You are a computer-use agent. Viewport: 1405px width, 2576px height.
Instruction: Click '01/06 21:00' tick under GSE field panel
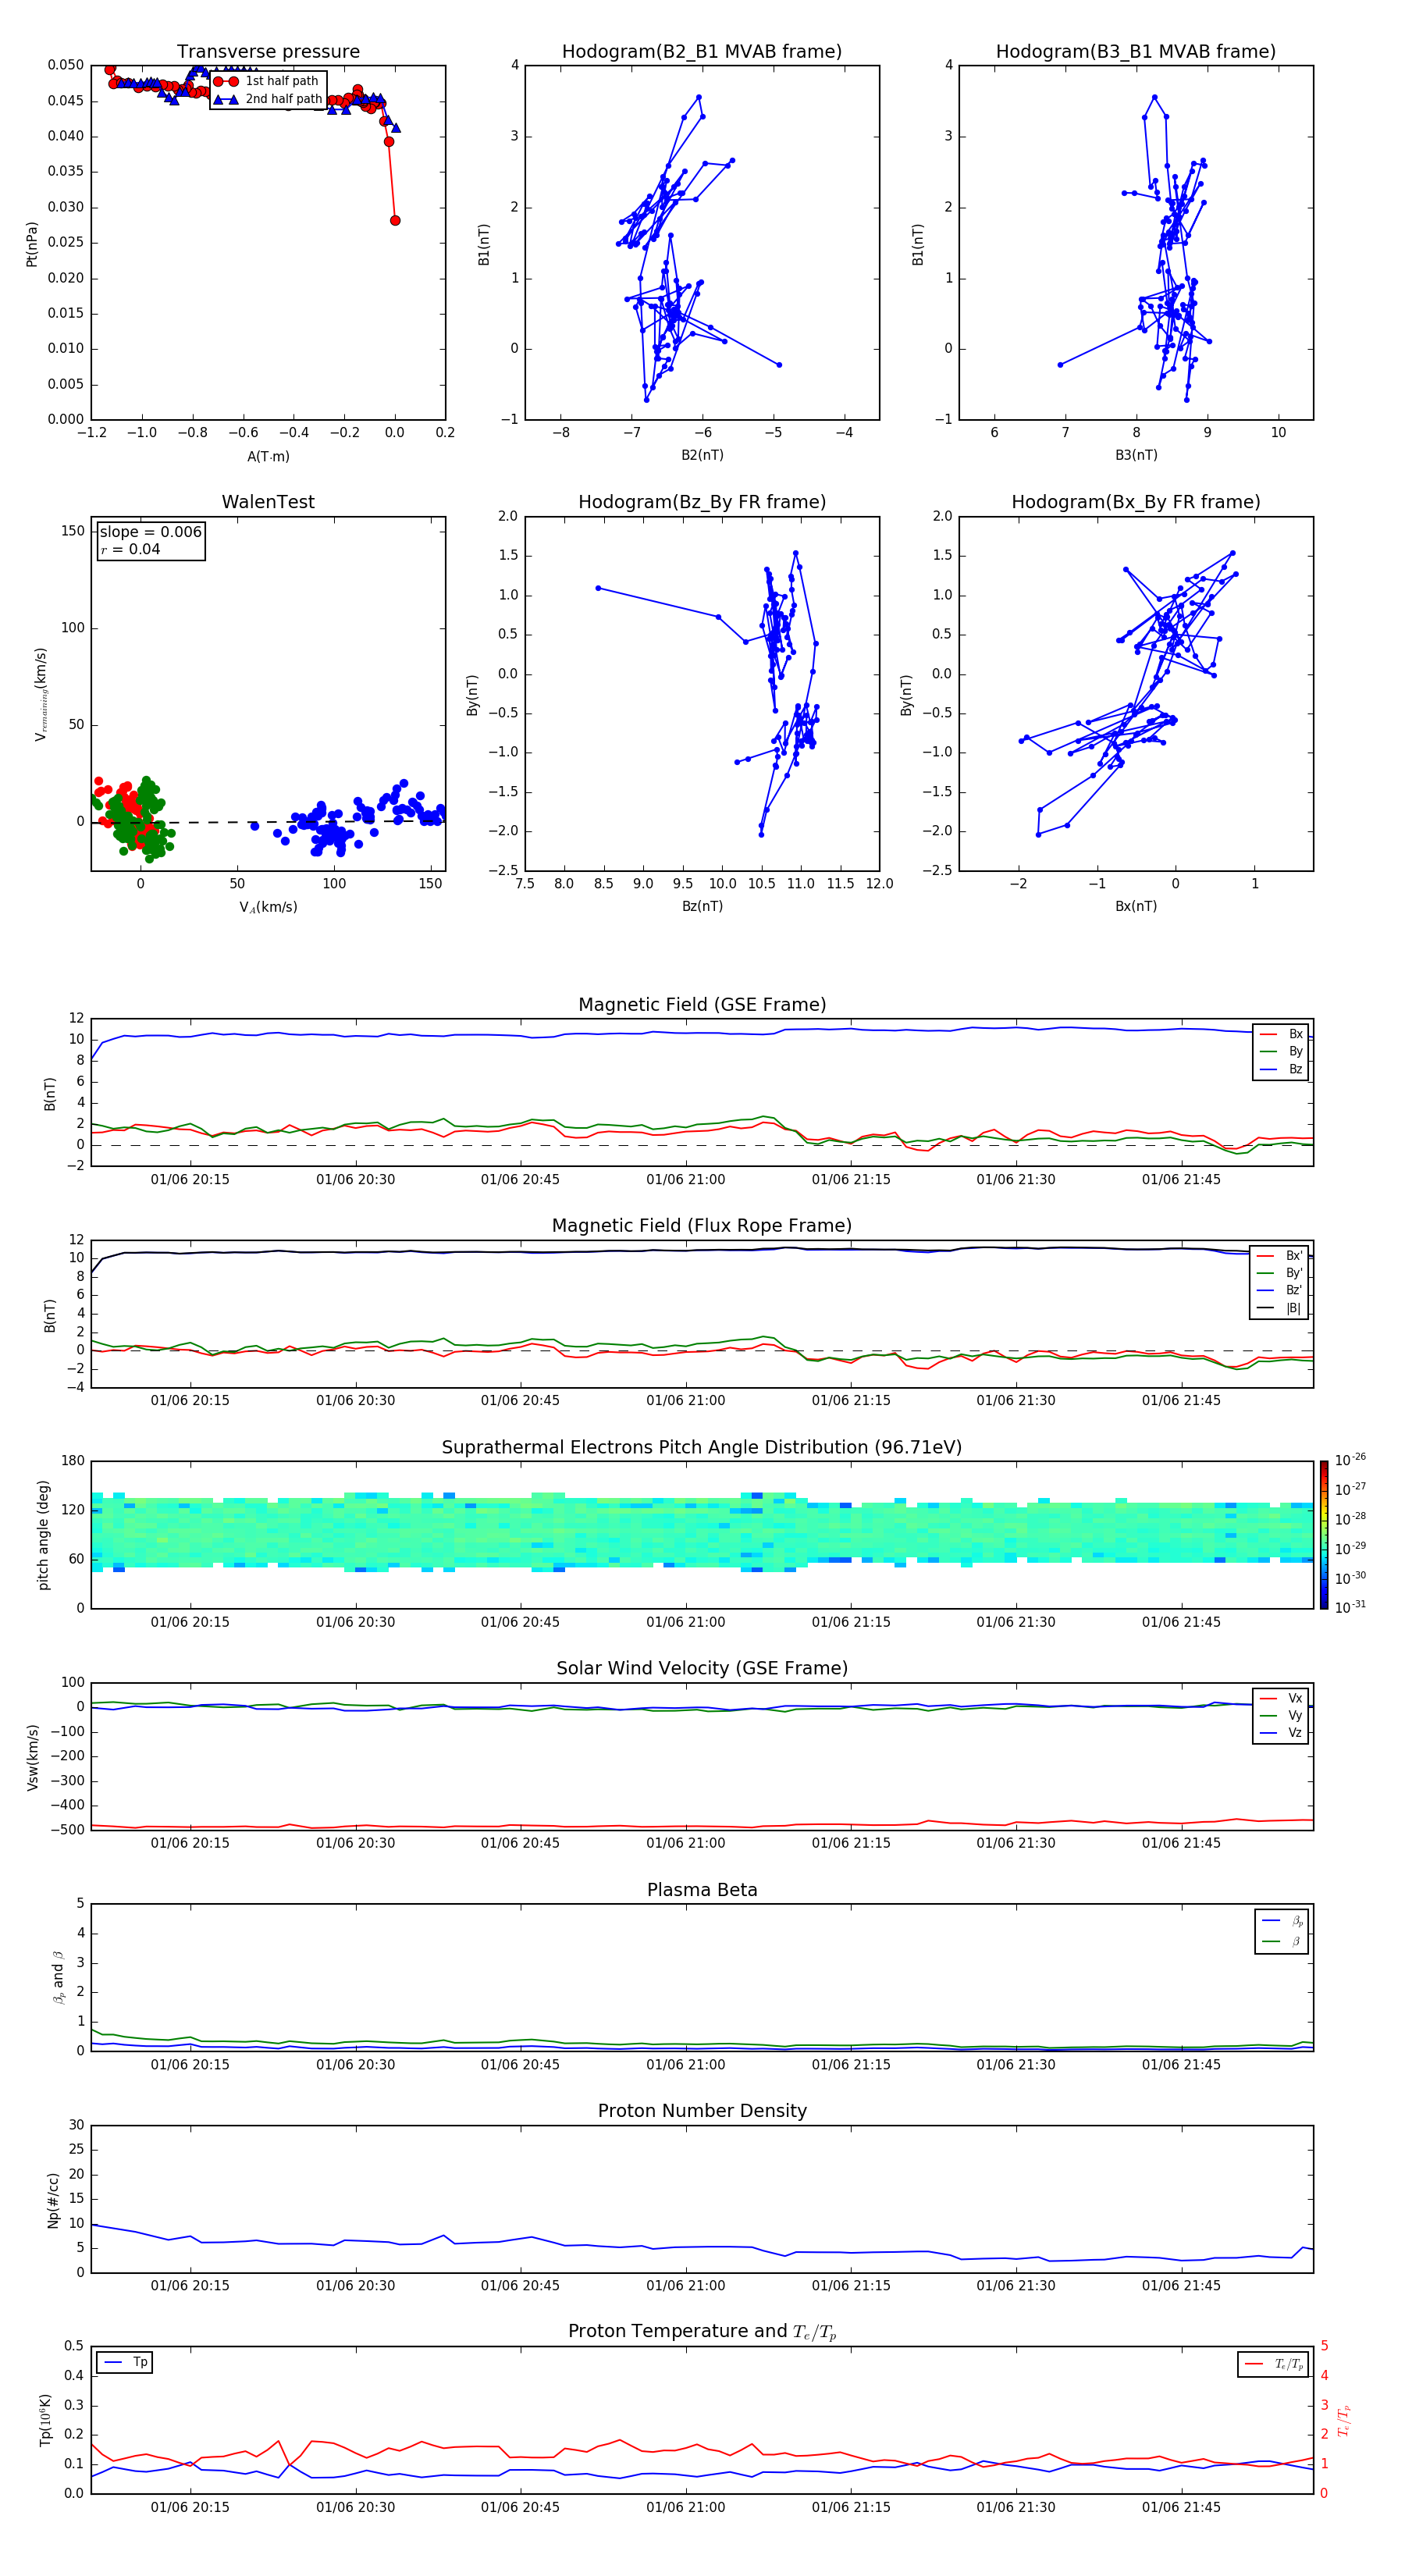(x=686, y=1180)
